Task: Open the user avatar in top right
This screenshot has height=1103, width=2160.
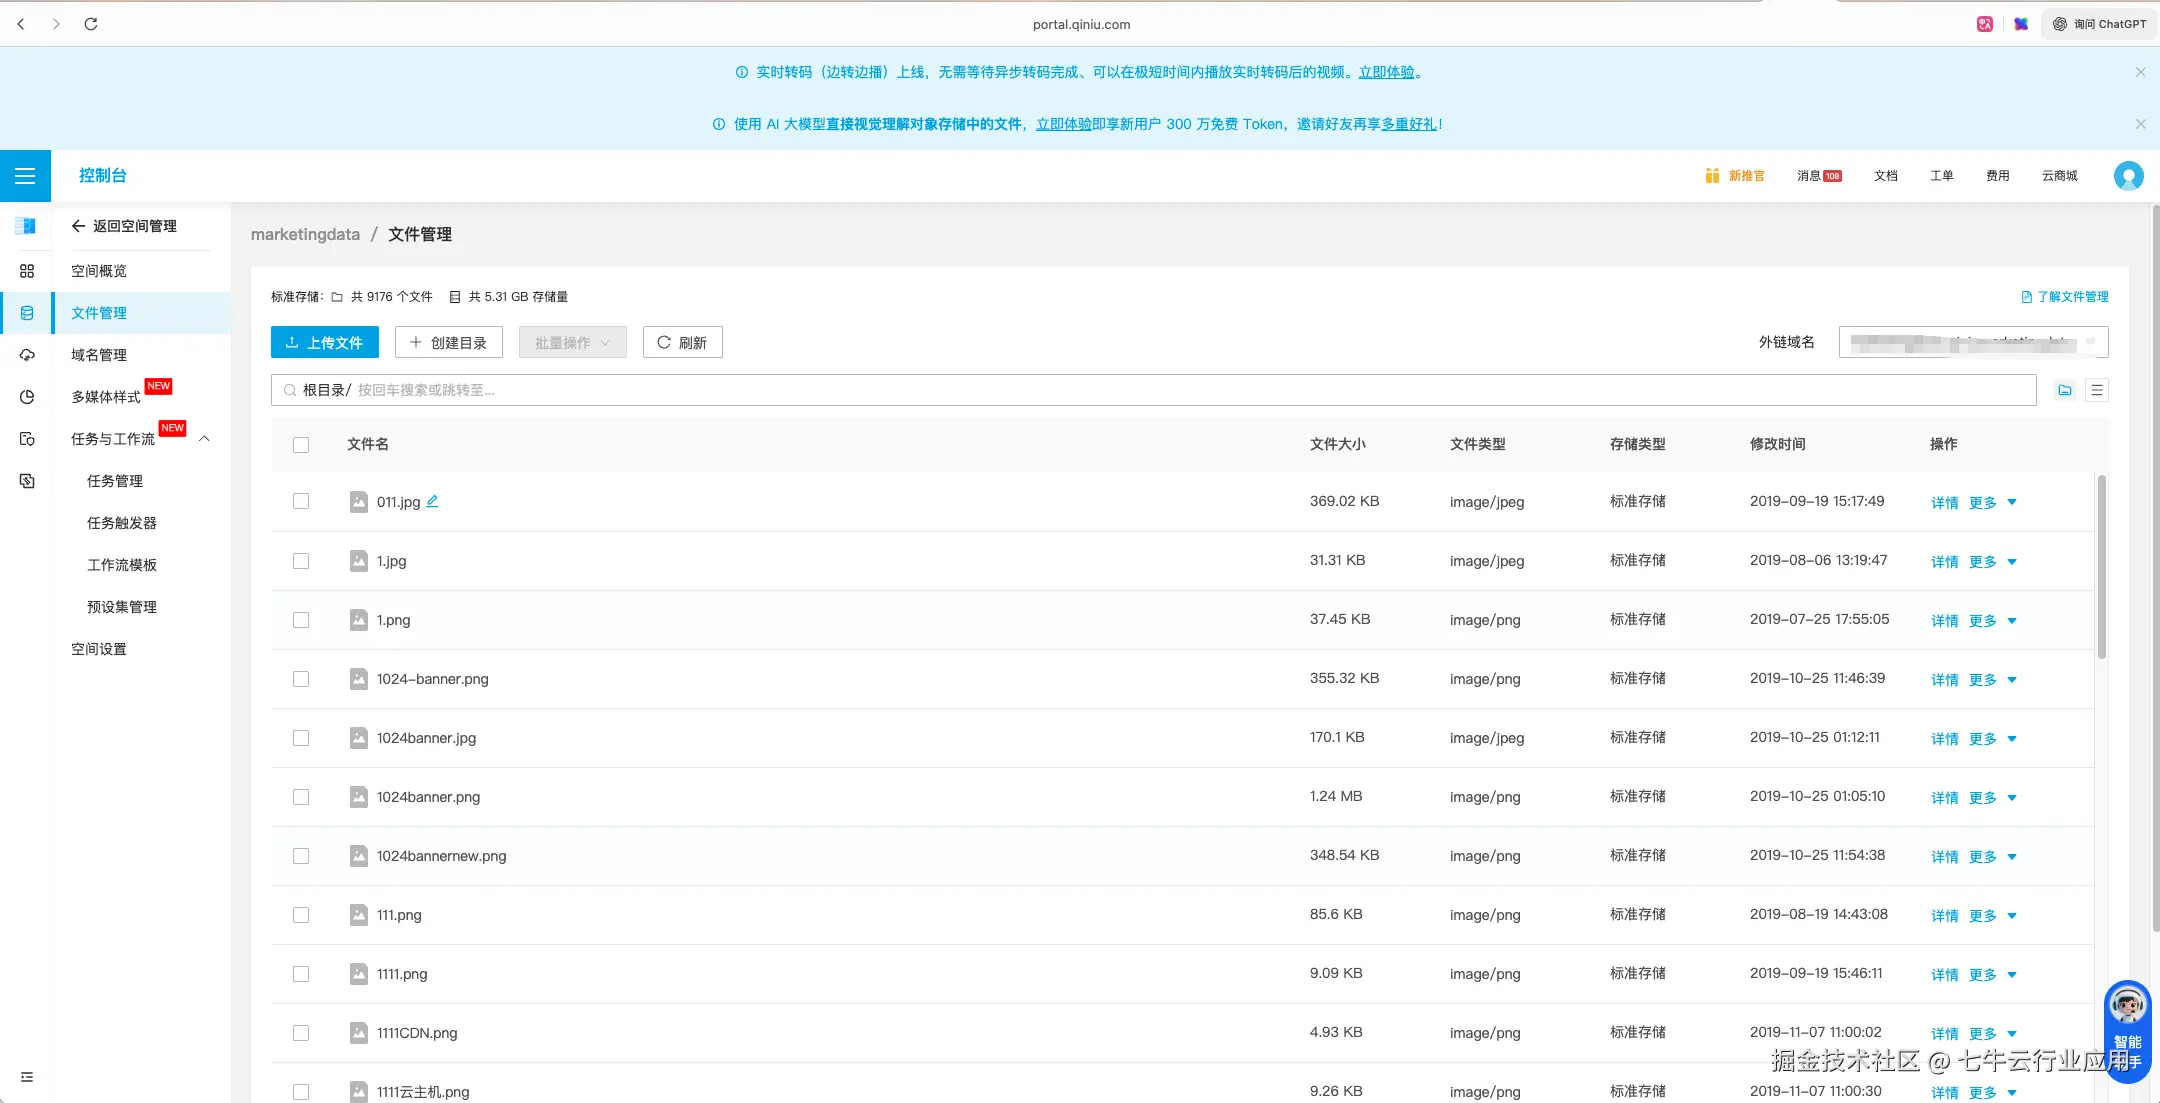Action: (x=2128, y=176)
